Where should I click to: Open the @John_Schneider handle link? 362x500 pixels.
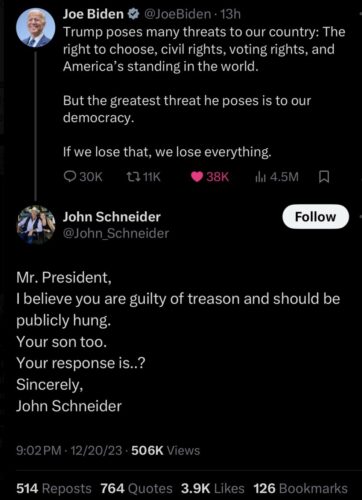[x=116, y=233]
